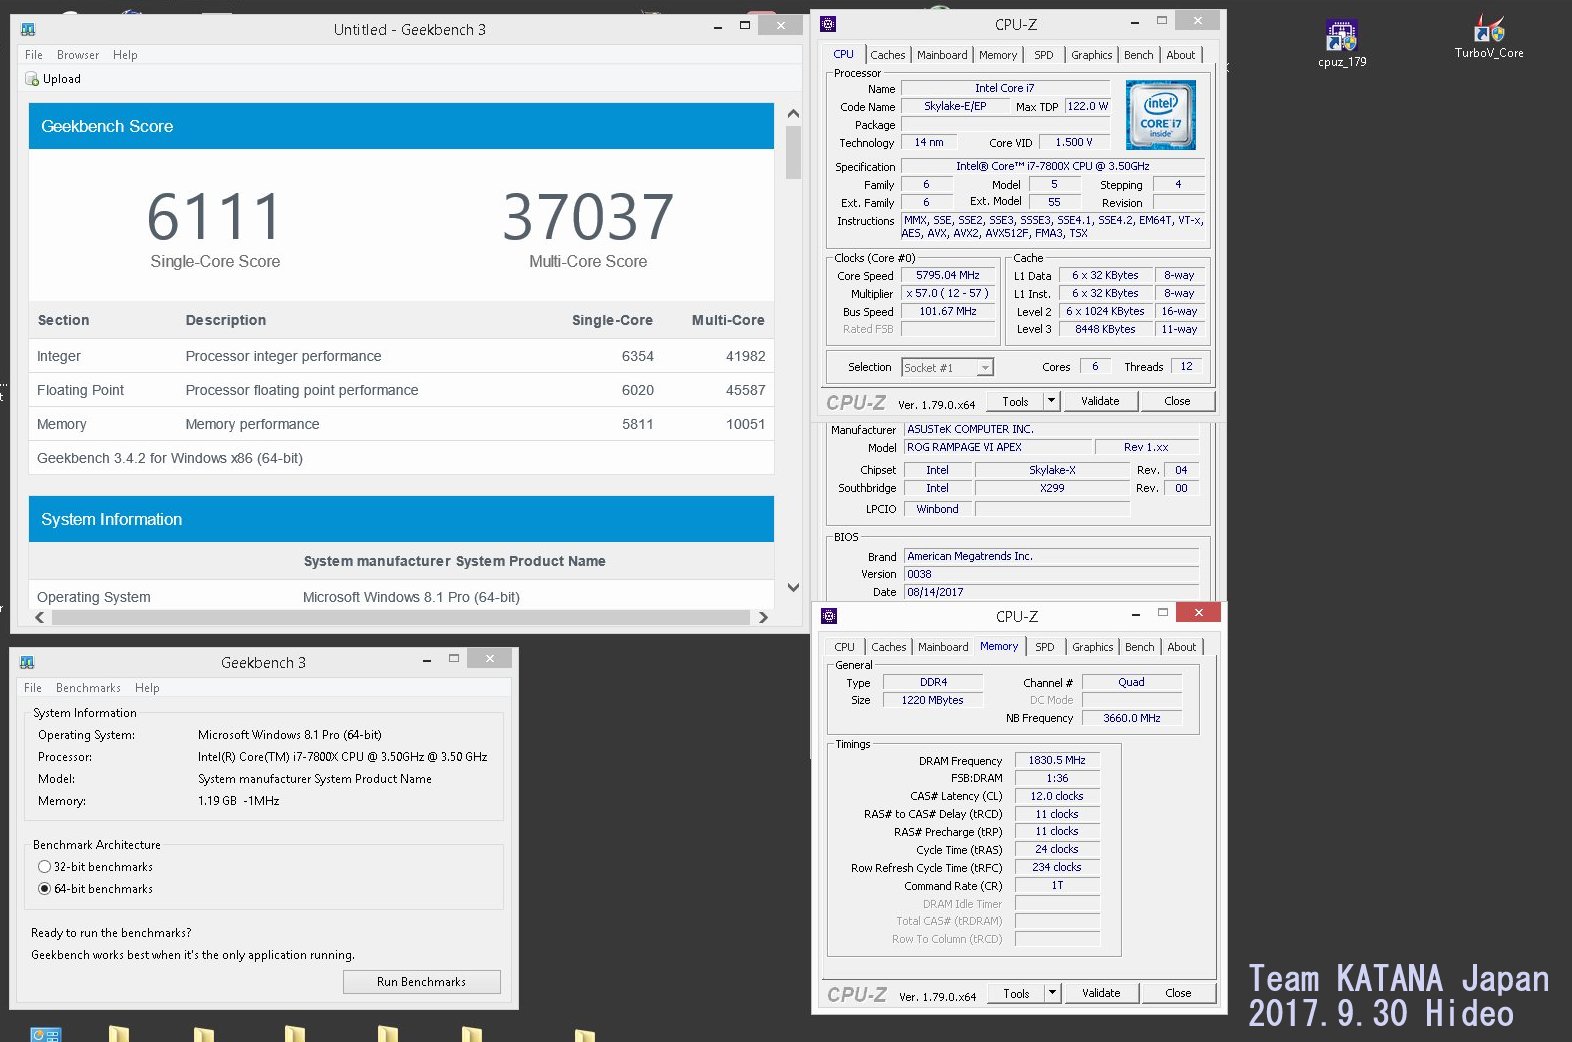Click Close button in Memory CPU-Z window
The image size is (1572, 1042).
1178,993
